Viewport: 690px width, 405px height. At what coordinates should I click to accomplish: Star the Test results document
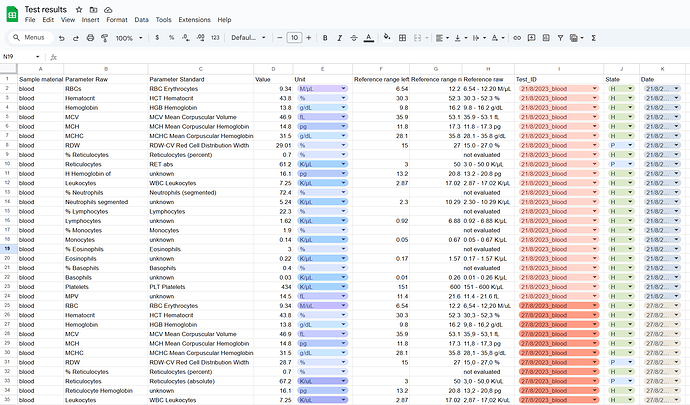[x=79, y=9]
